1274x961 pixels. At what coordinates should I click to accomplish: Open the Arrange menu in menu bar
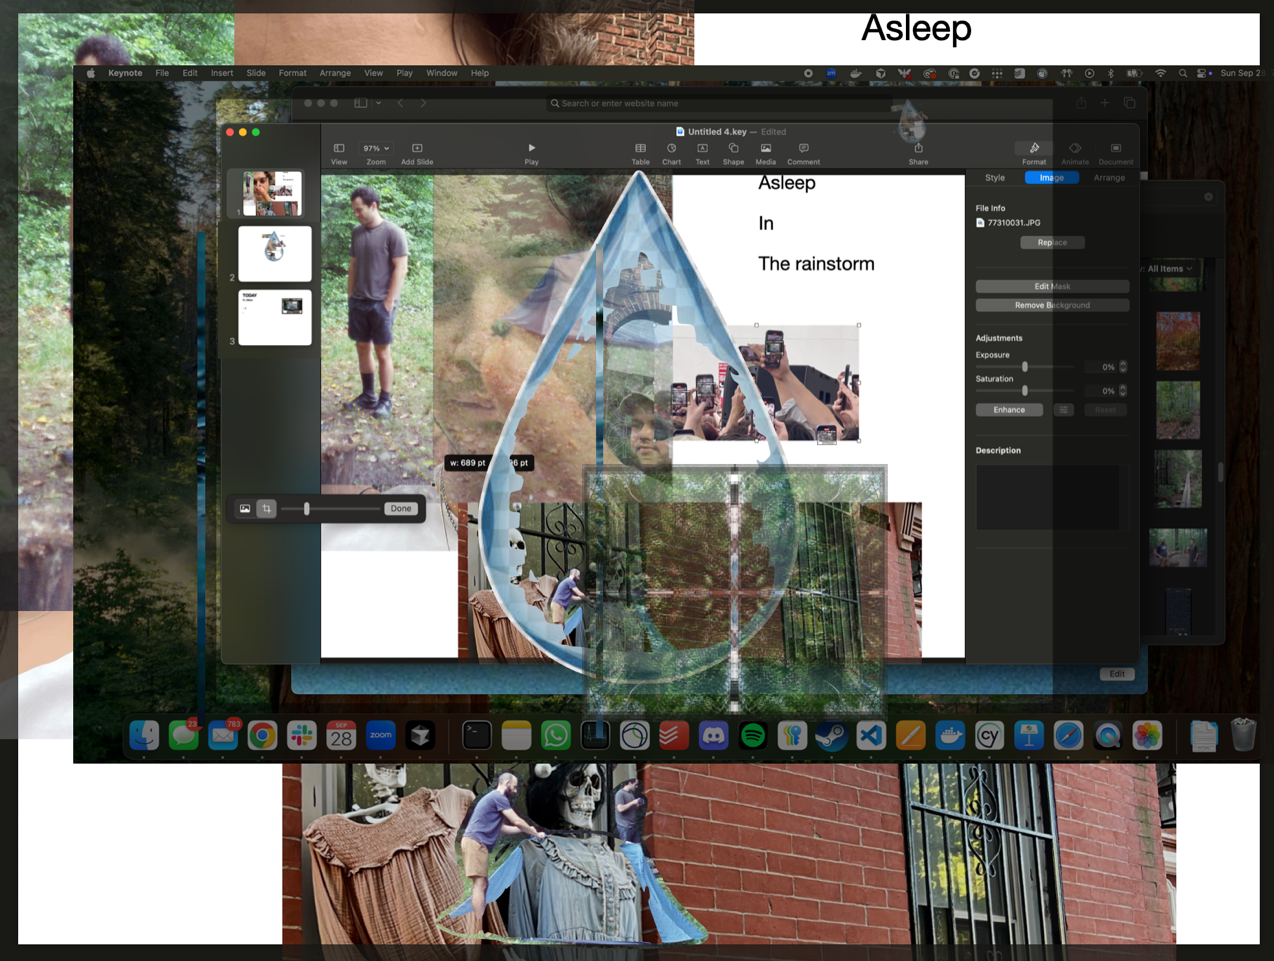[335, 73]
